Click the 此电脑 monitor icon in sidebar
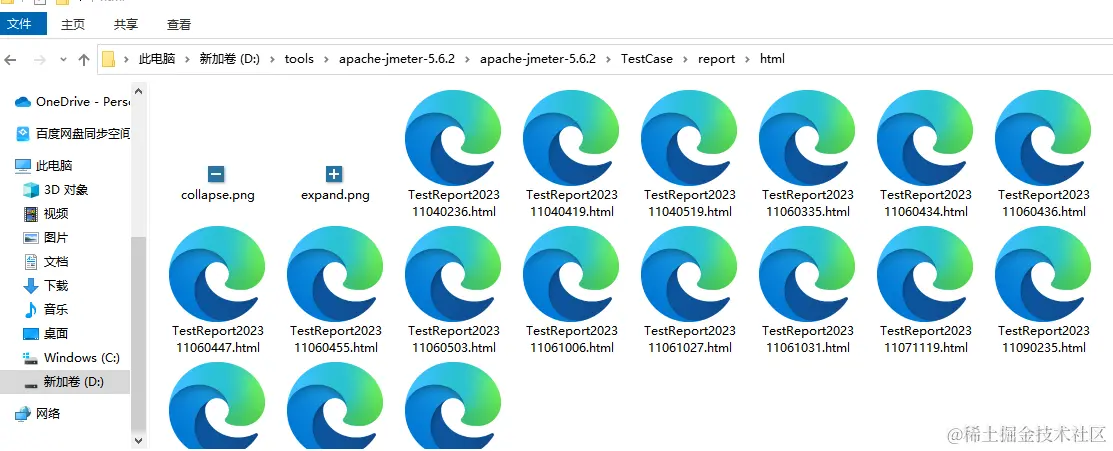This screenshot has width=1113, height=451. click(23, 166)
